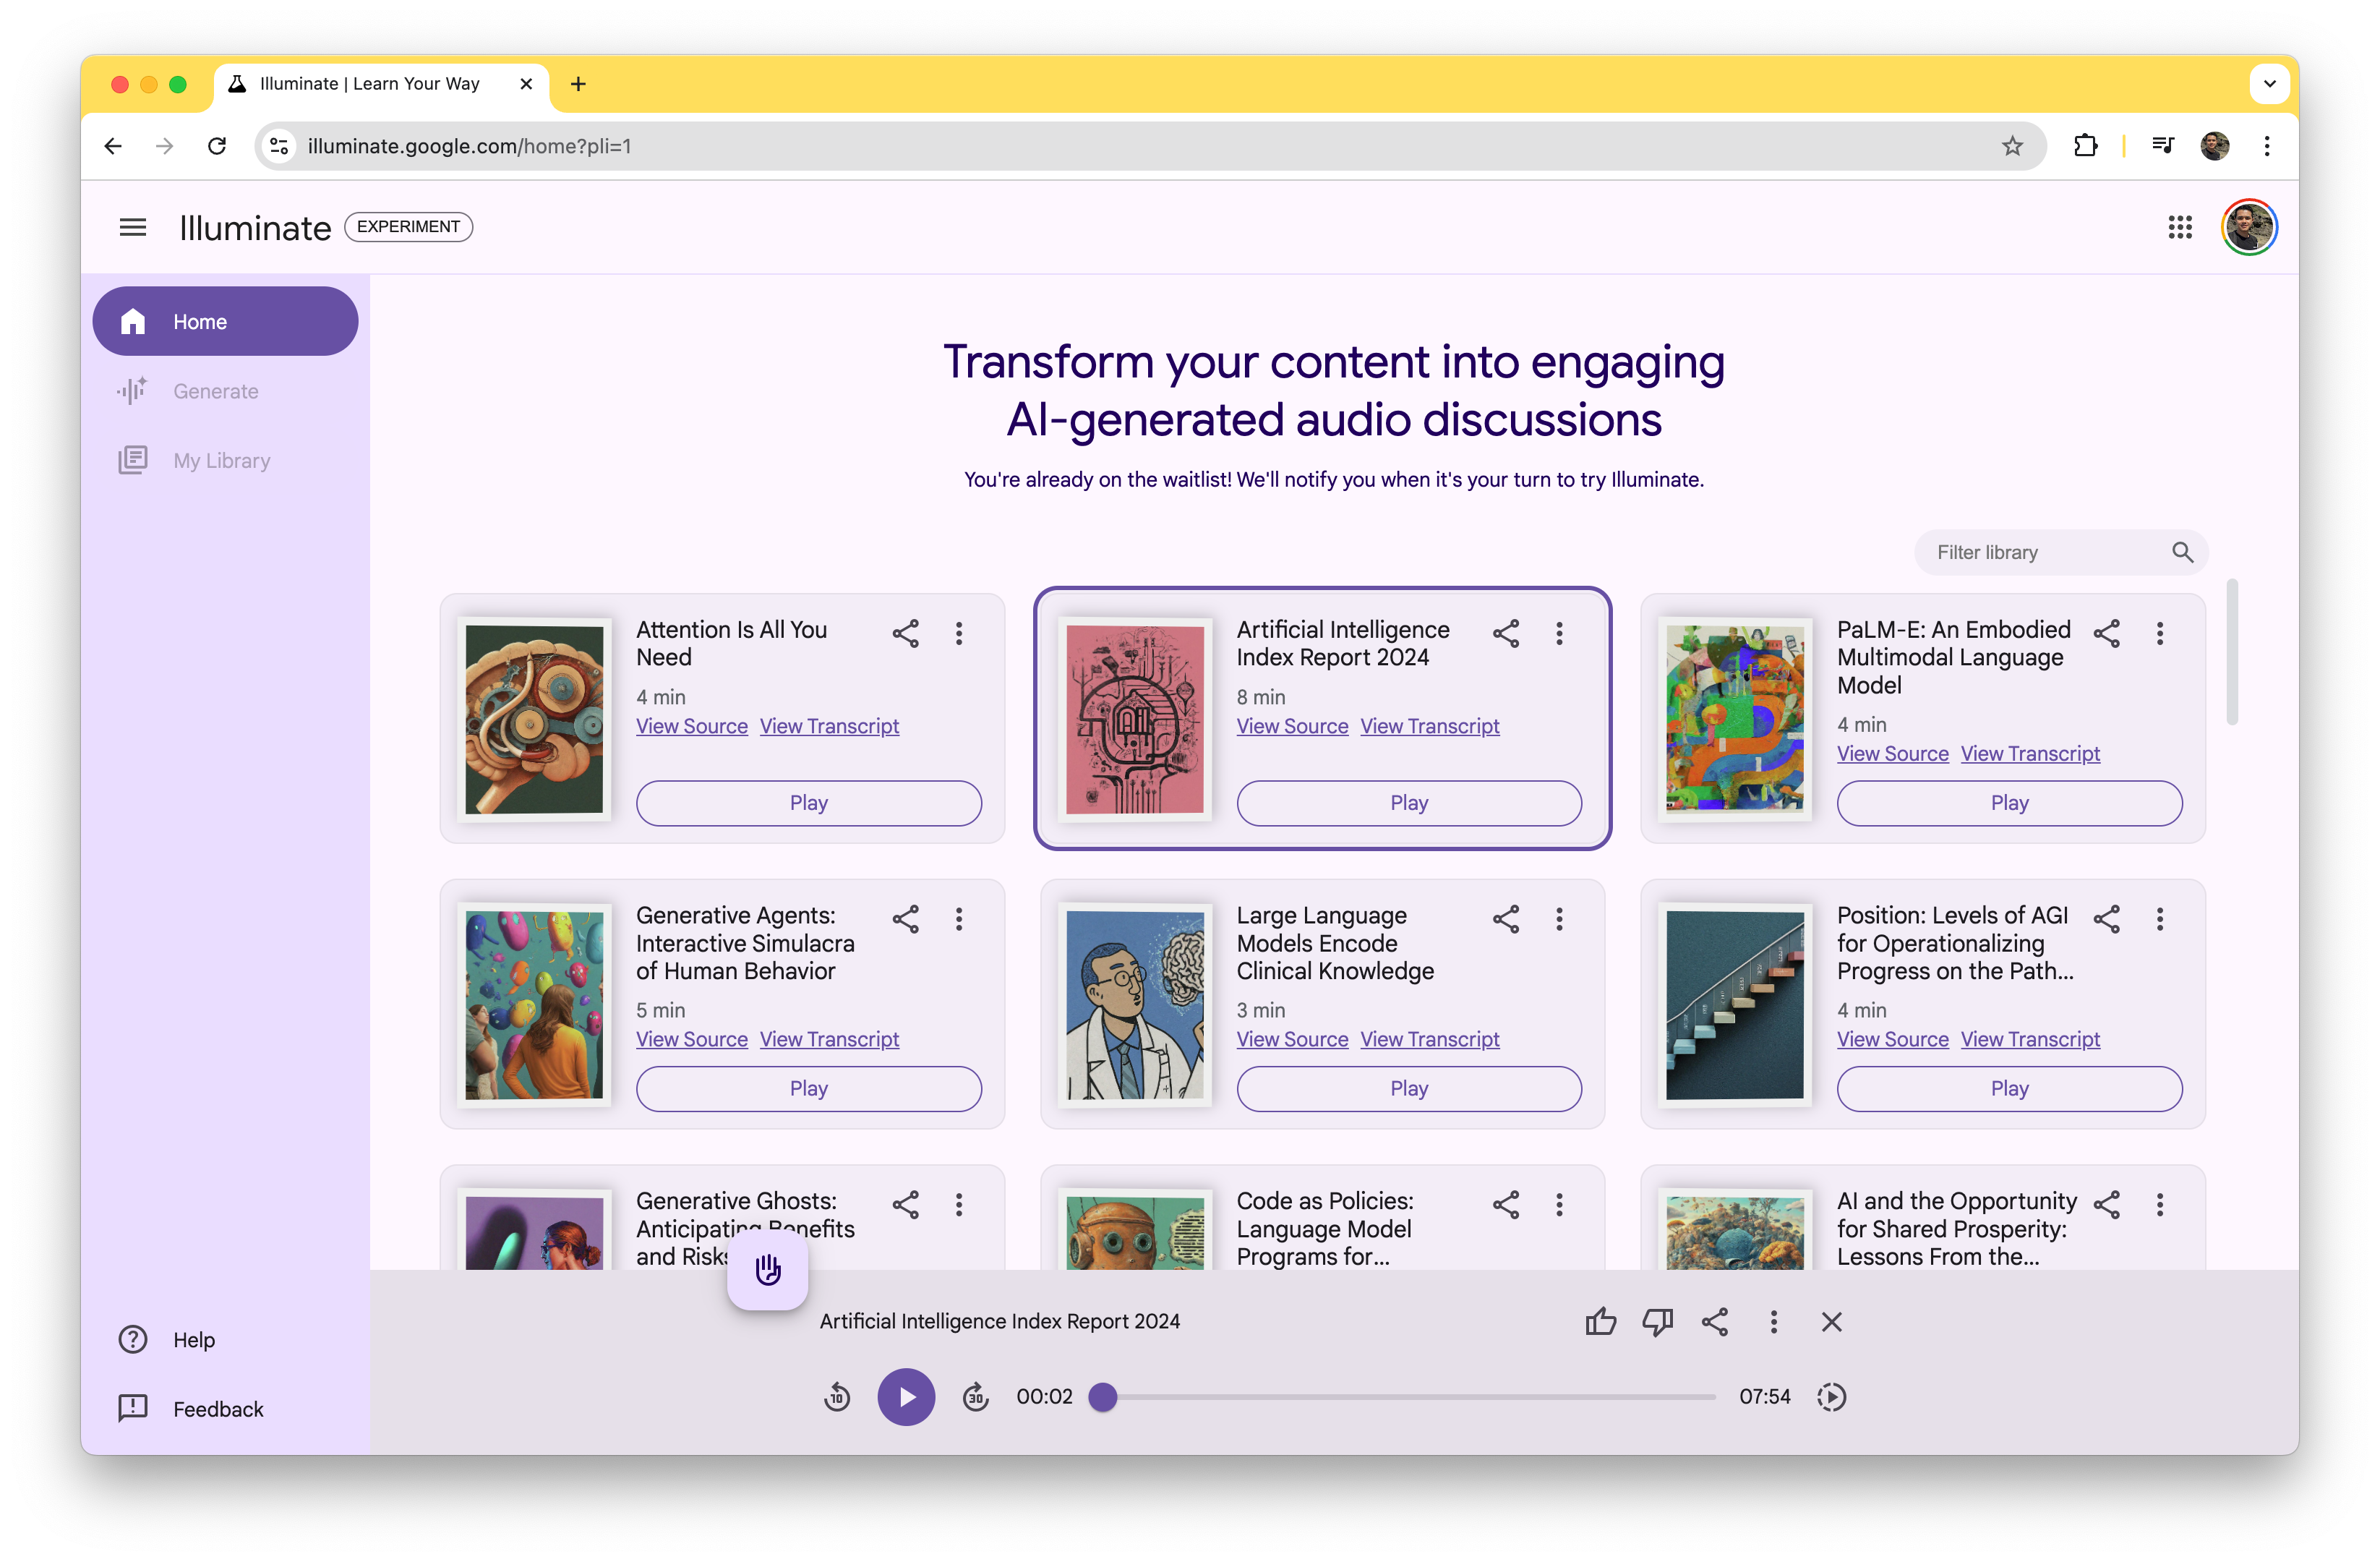Click the thumbs up icon in the player bar
Image resolution: width=2380 pixels, height=1562 pixels.
click(1599, 1320)
